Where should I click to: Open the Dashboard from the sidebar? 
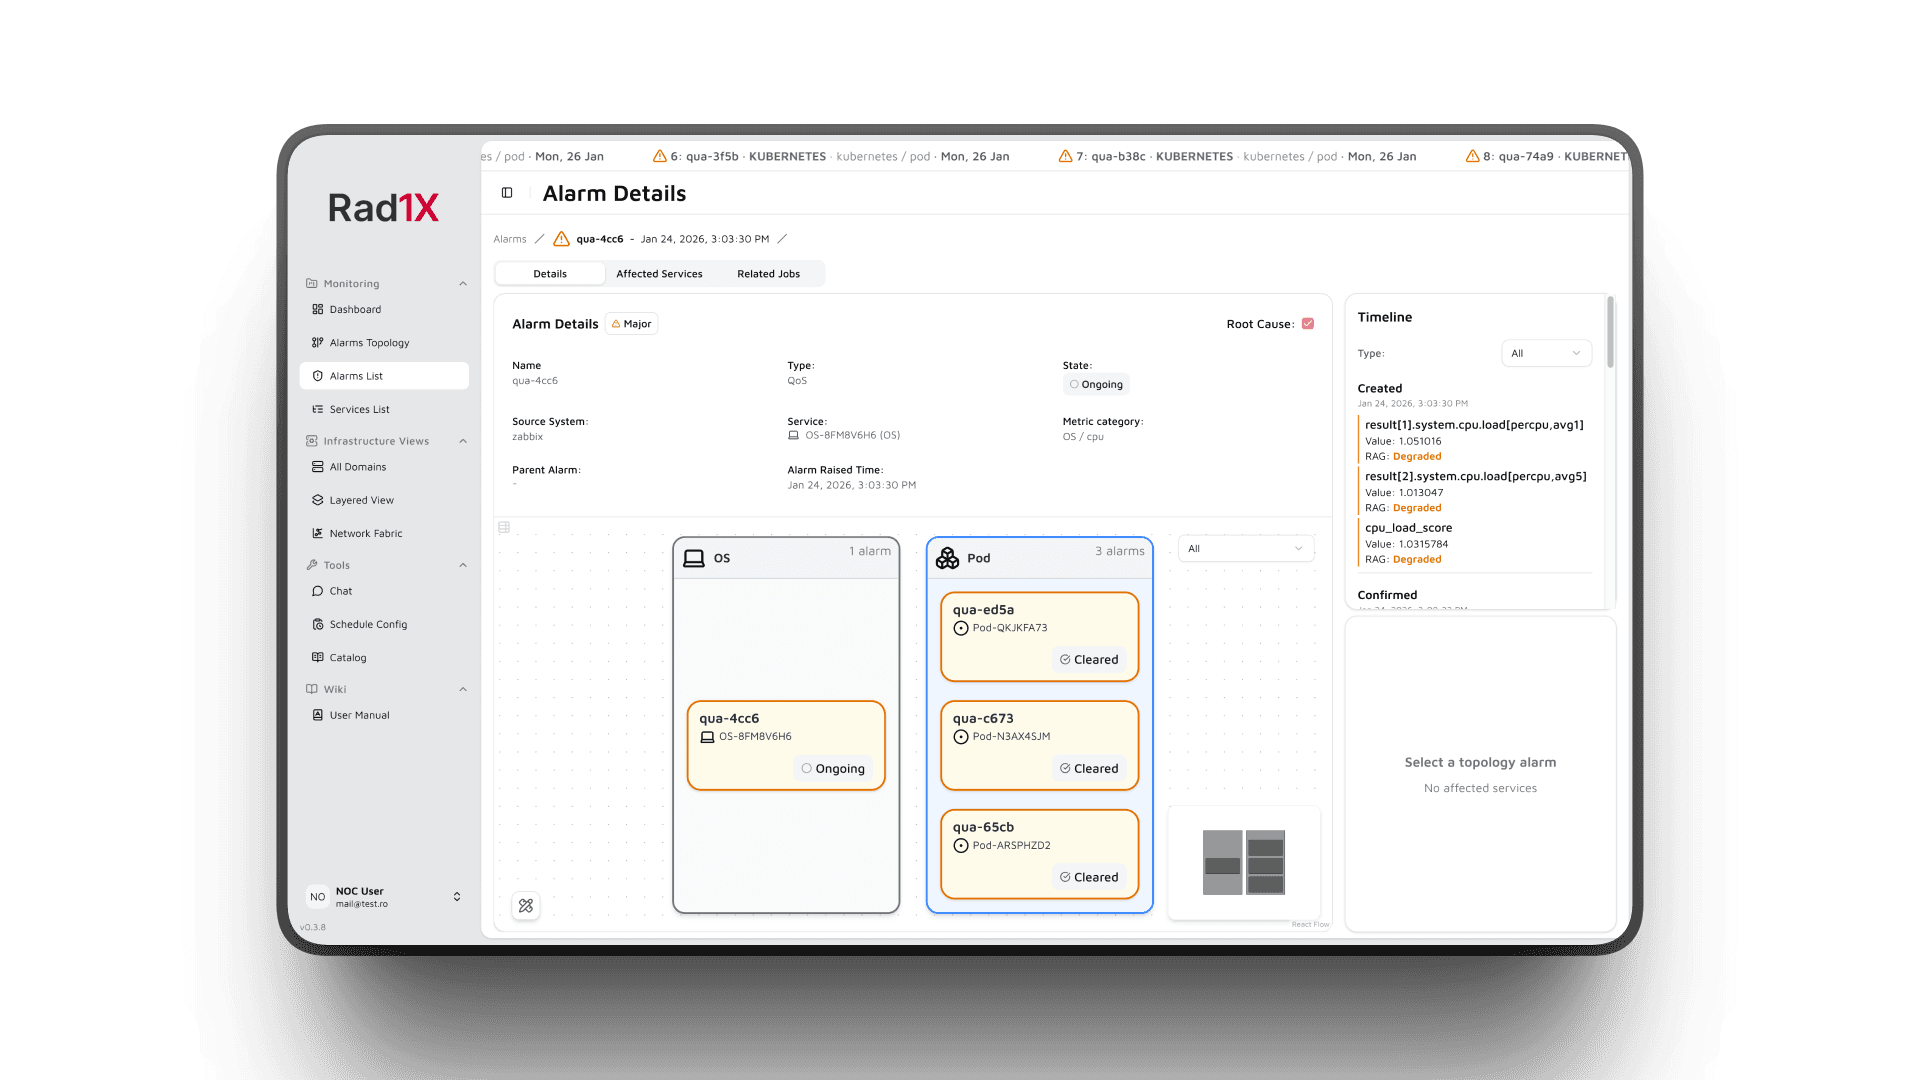click(355, 309)
